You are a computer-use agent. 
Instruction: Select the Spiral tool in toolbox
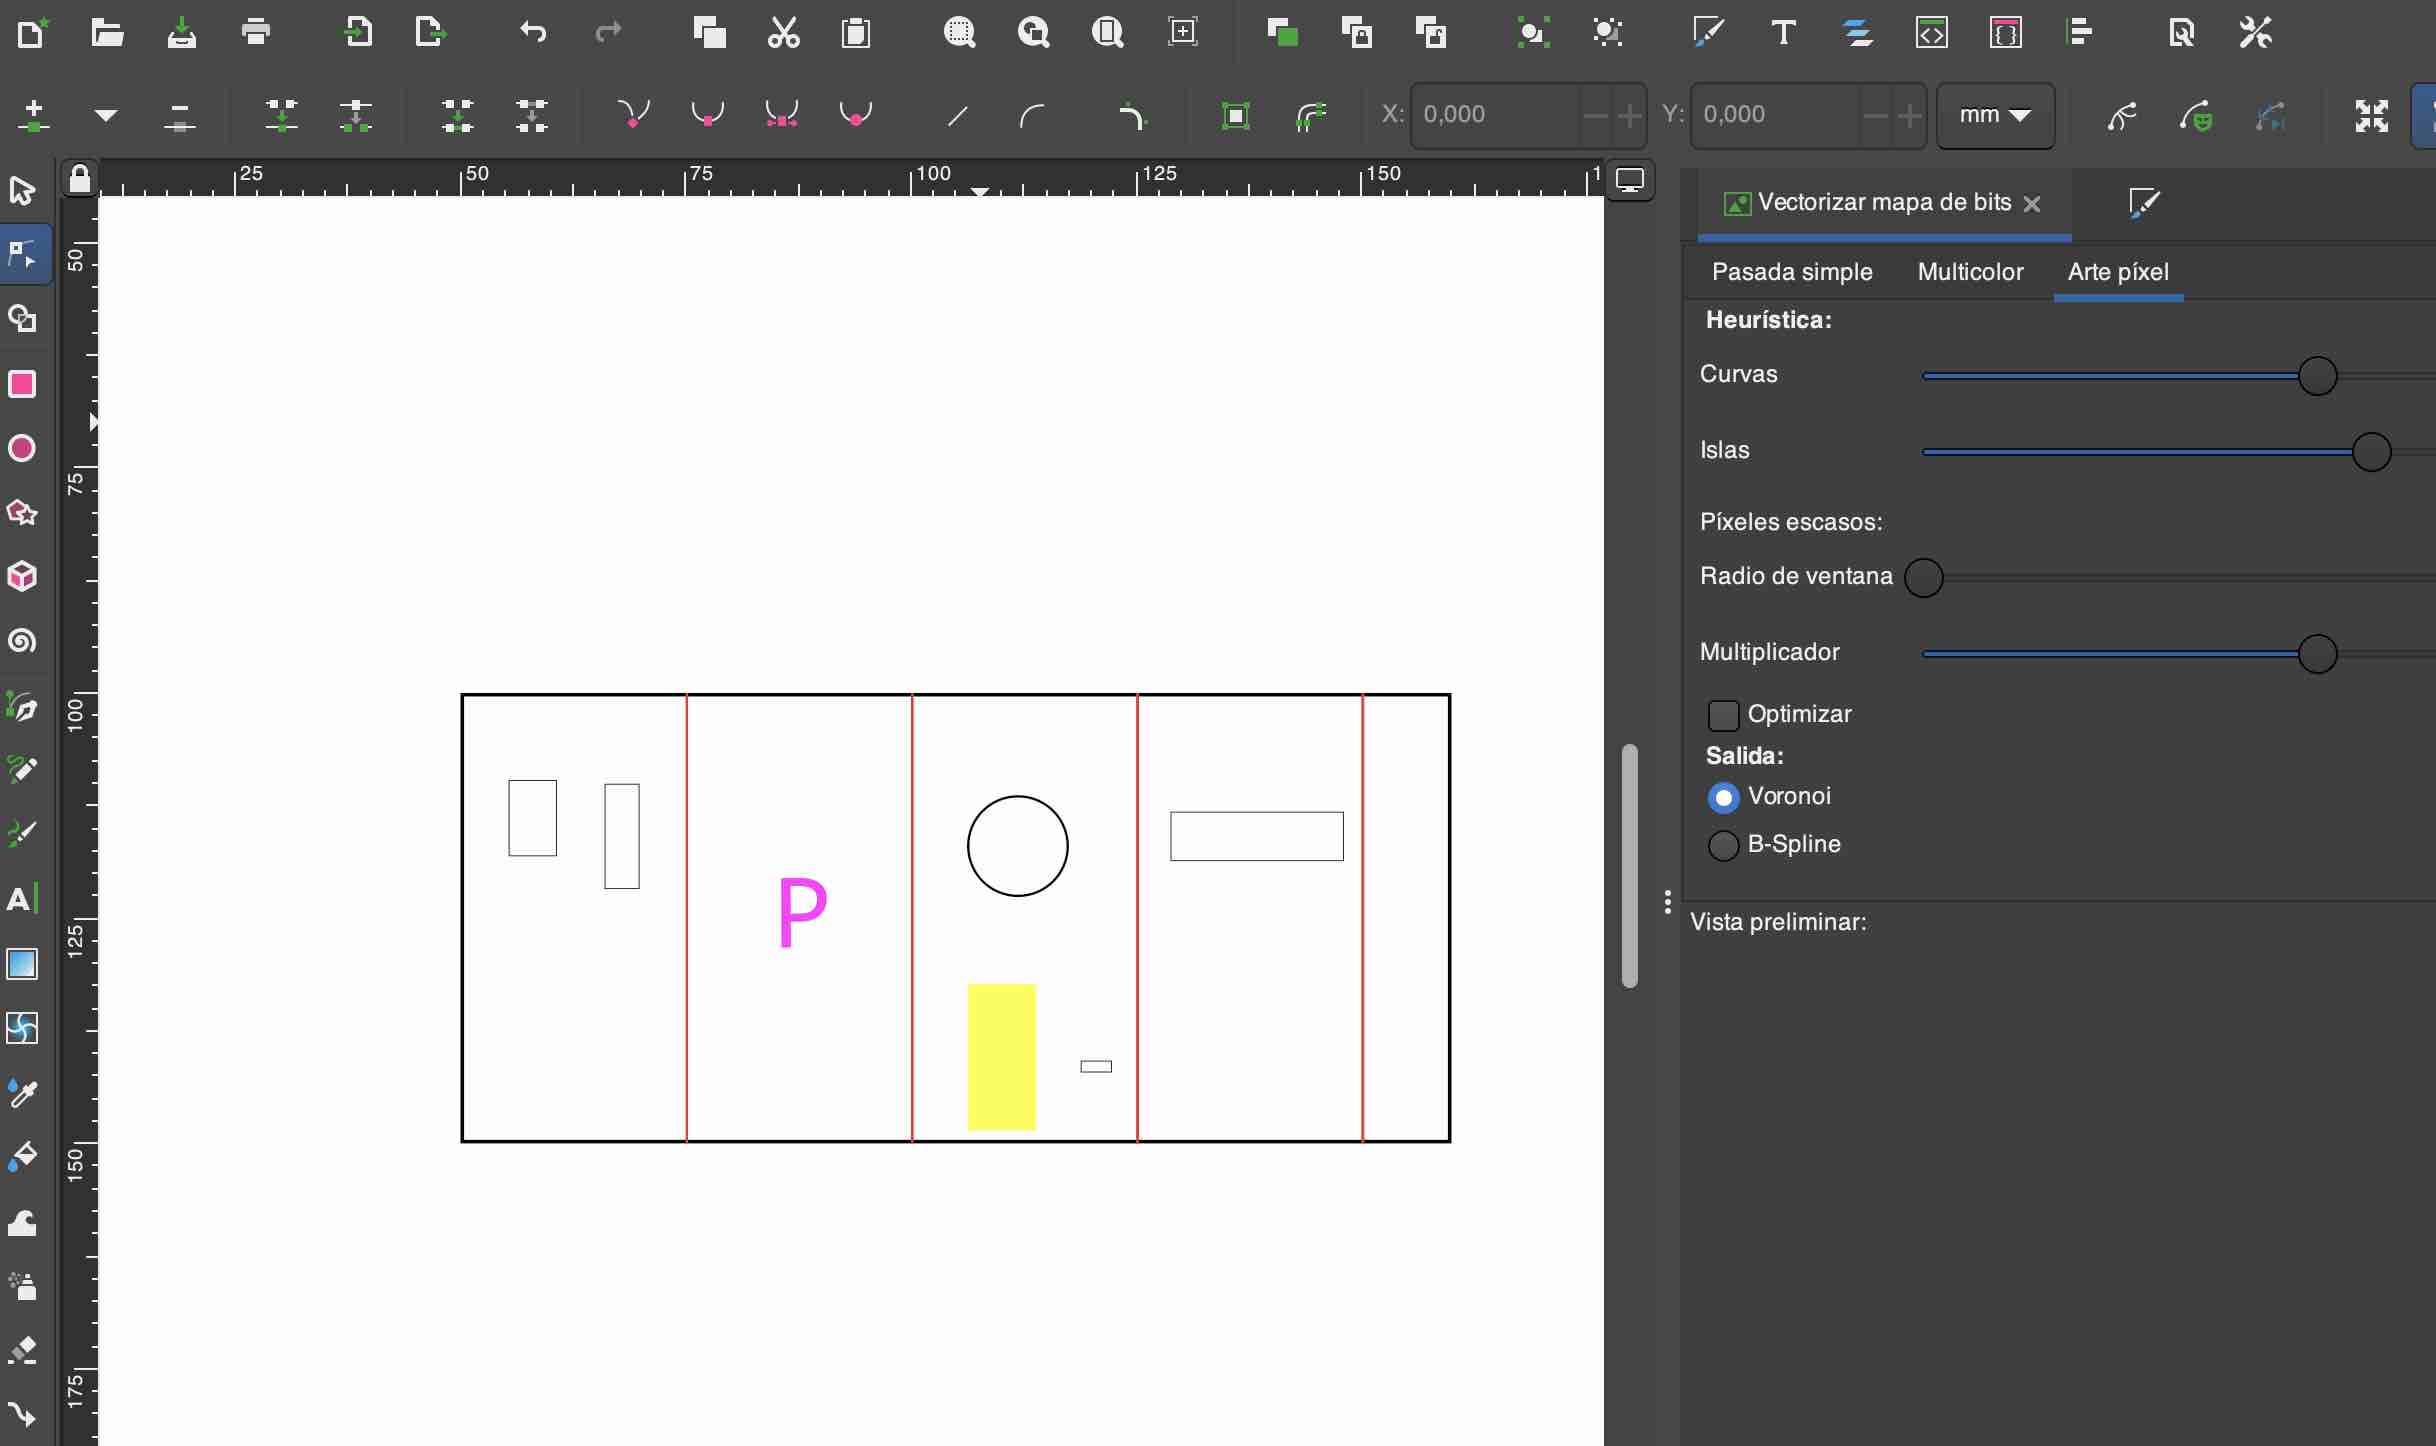point(22,641)
